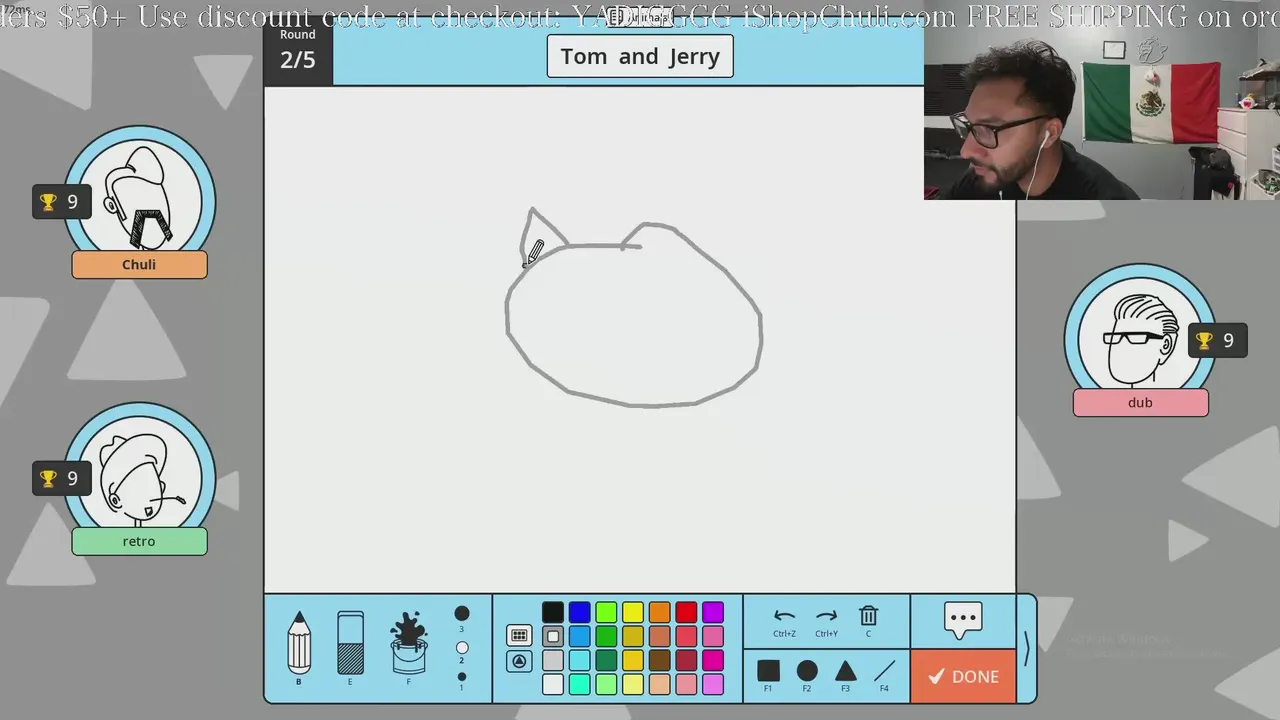Select the filled triangle shape tool
This screenshot has height=720, width=1280.
pos(846,671)
